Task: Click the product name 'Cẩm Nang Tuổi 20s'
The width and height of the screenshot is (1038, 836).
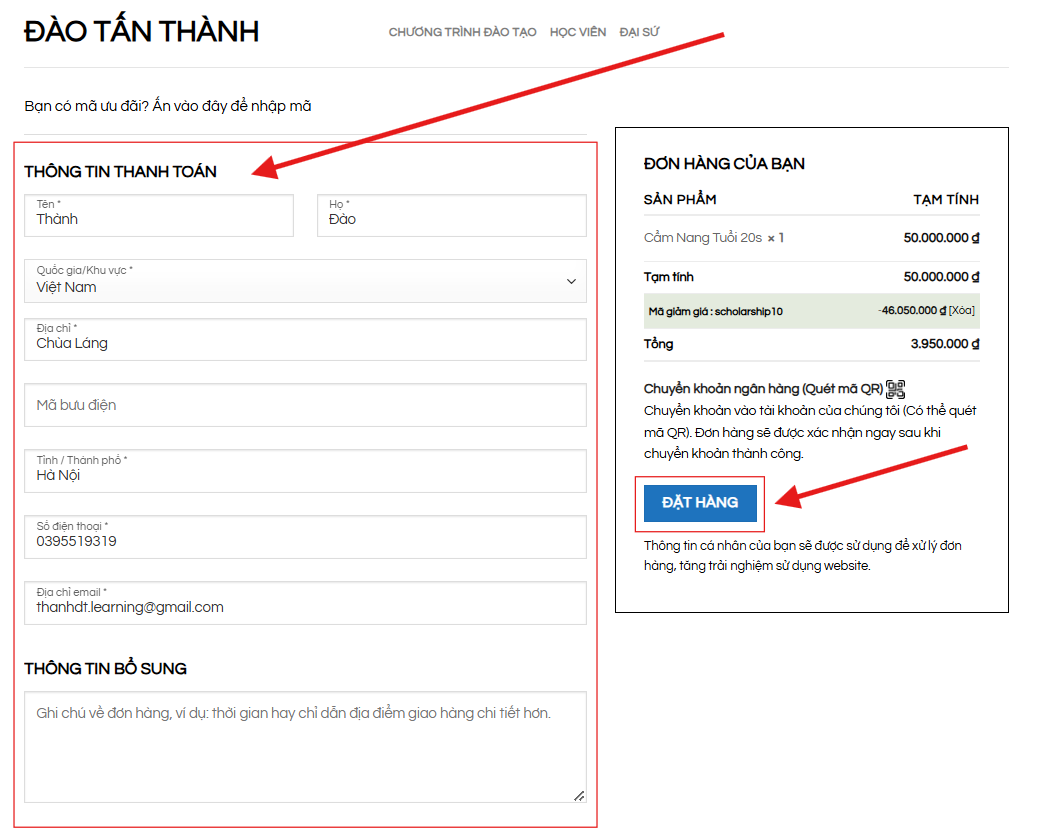Action: point(703,238)
